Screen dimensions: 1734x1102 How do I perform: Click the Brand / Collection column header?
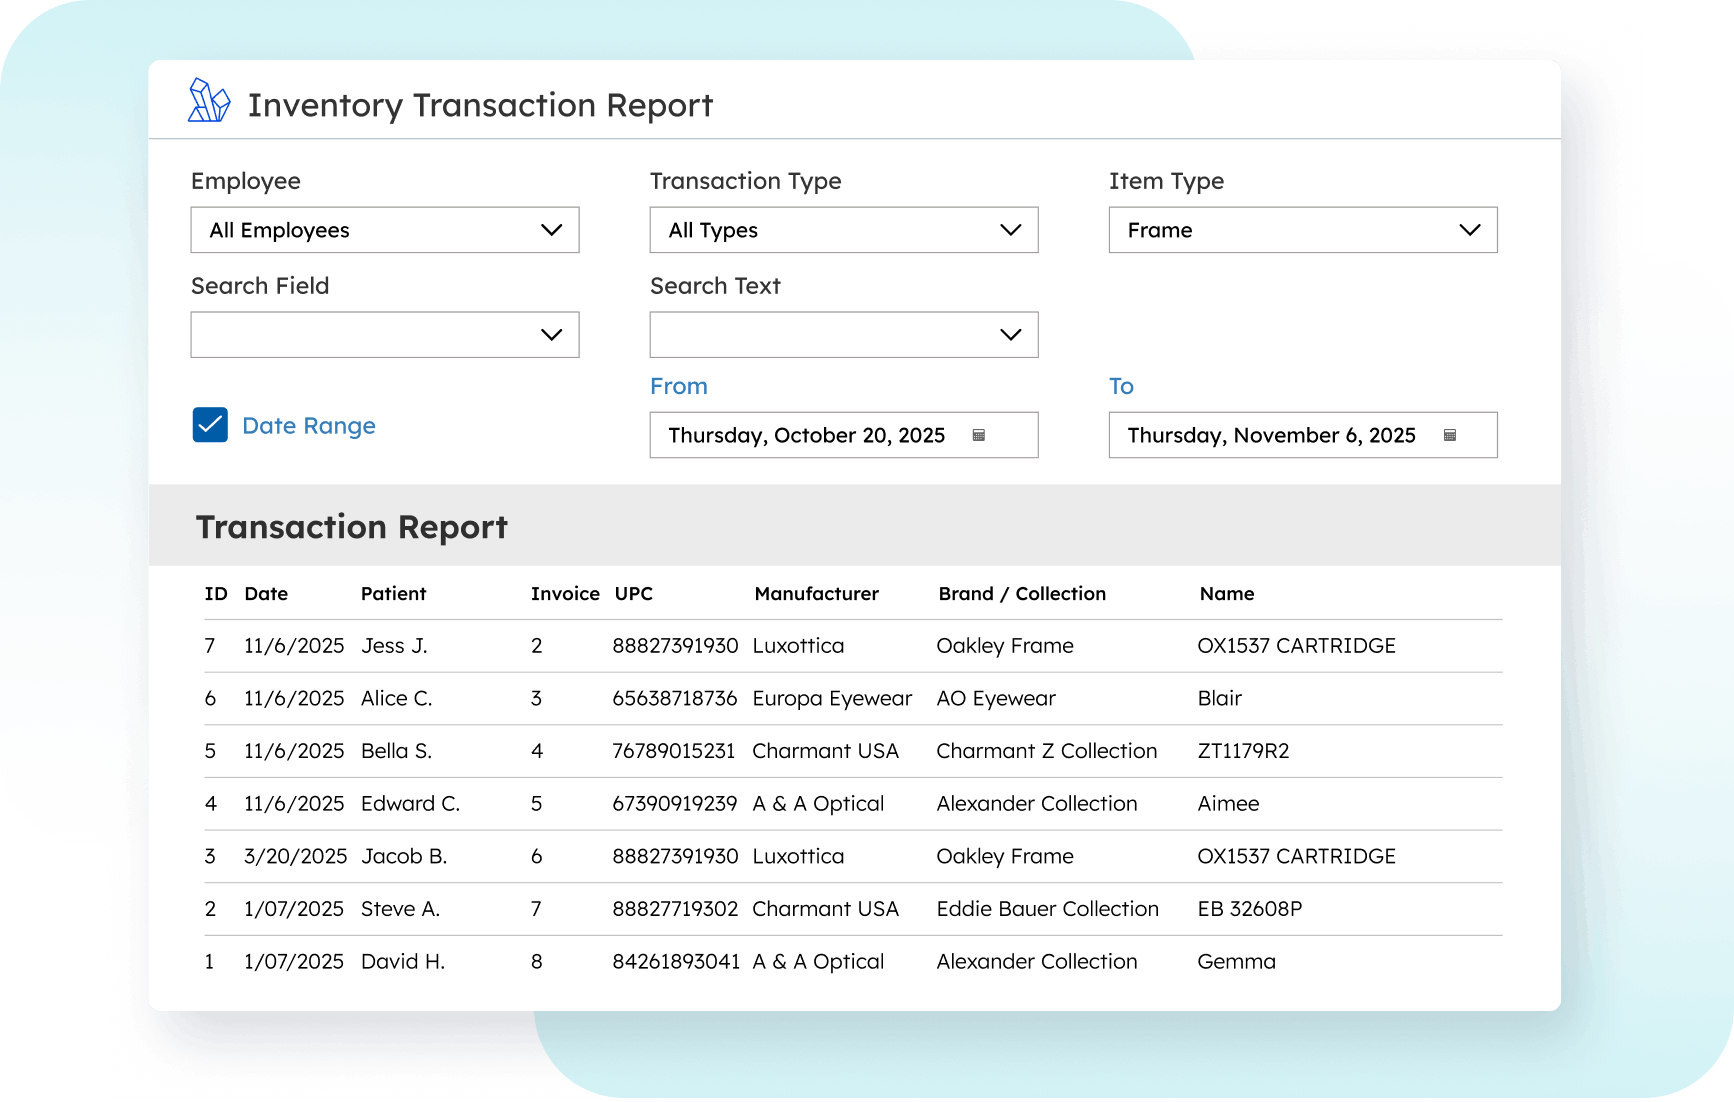1021,594
